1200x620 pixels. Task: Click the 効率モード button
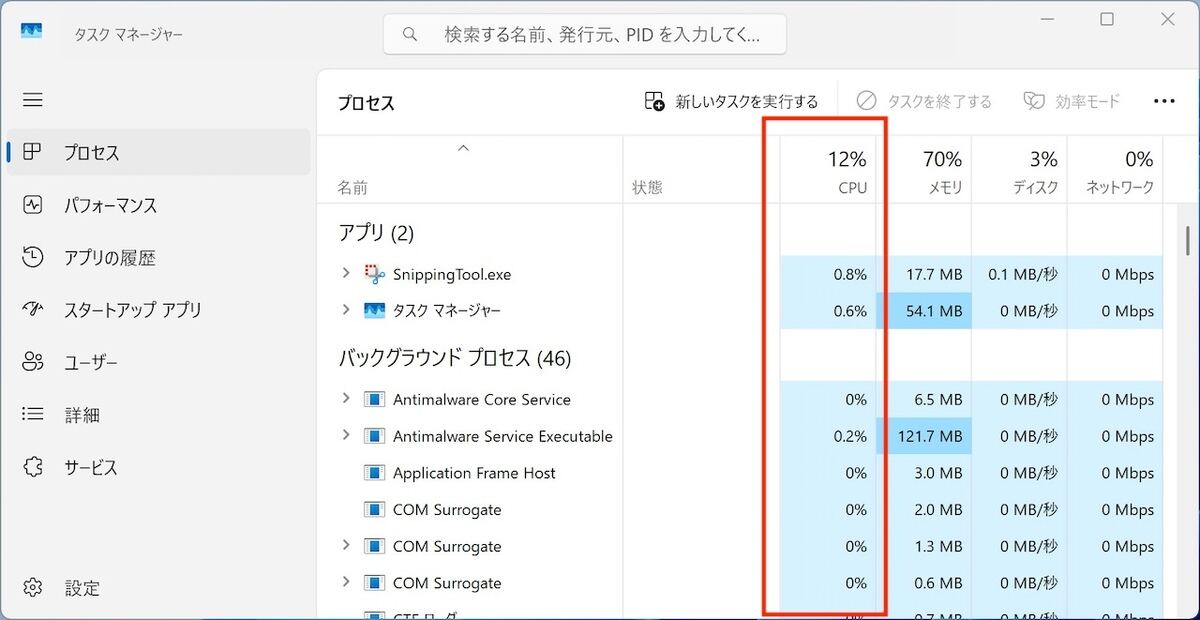click(x=1072, y=101)
